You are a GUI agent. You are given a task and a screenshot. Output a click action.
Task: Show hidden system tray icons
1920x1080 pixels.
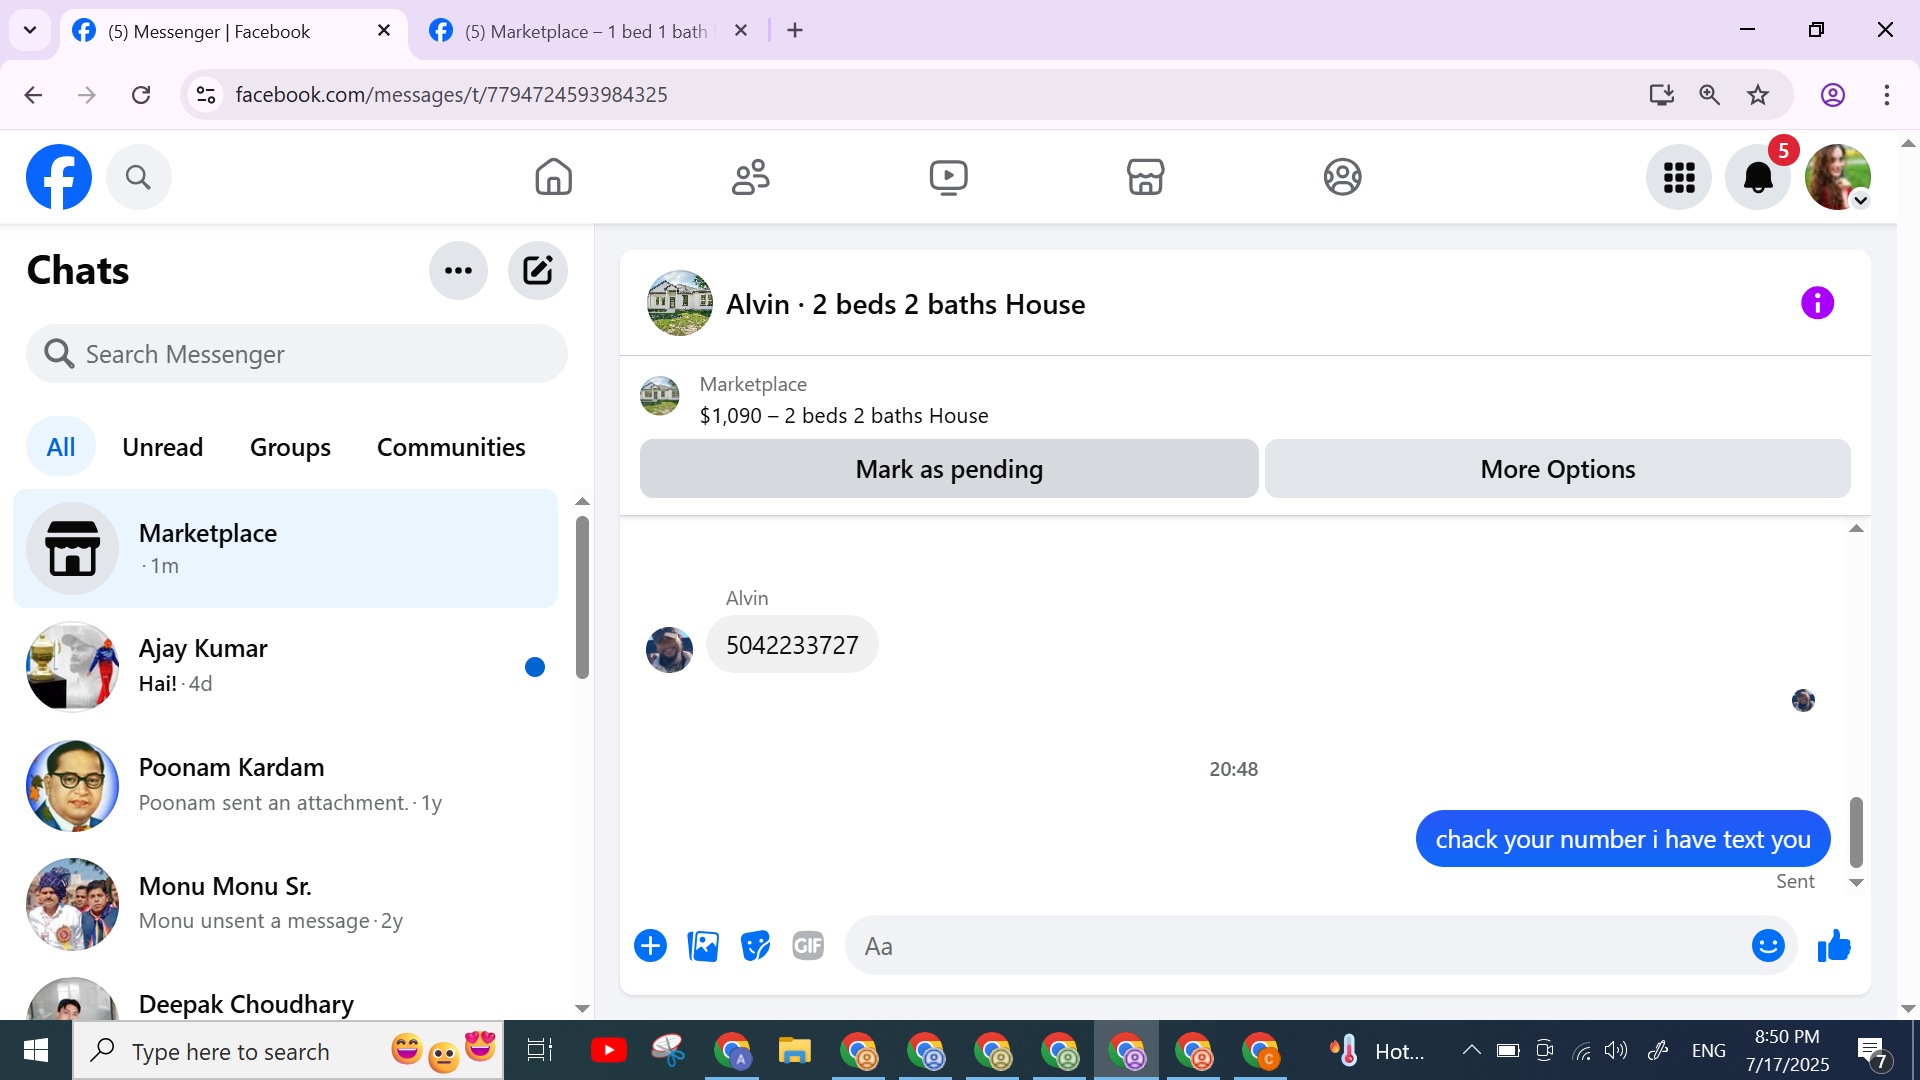pyautogui.click(x=1471, y=1050)
